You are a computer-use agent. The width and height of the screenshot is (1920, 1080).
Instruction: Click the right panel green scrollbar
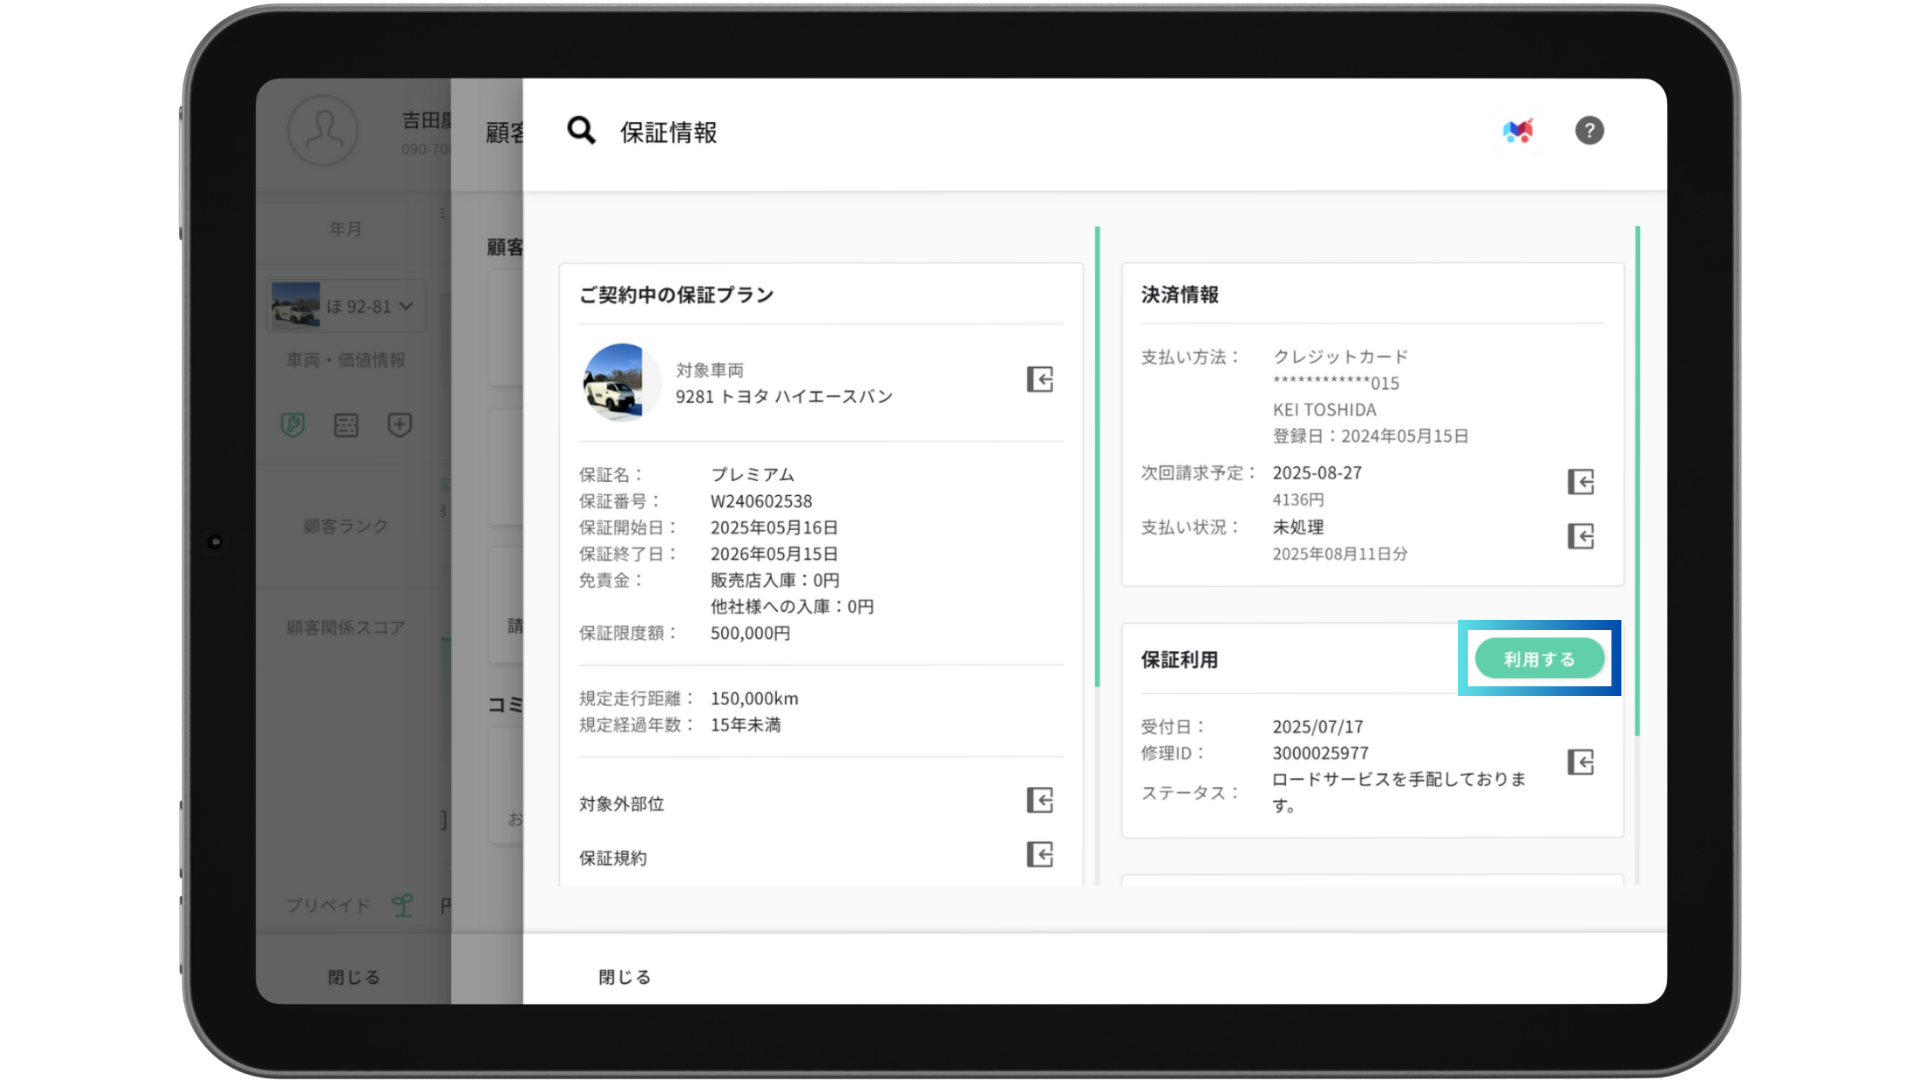[x=1637, y=480]
